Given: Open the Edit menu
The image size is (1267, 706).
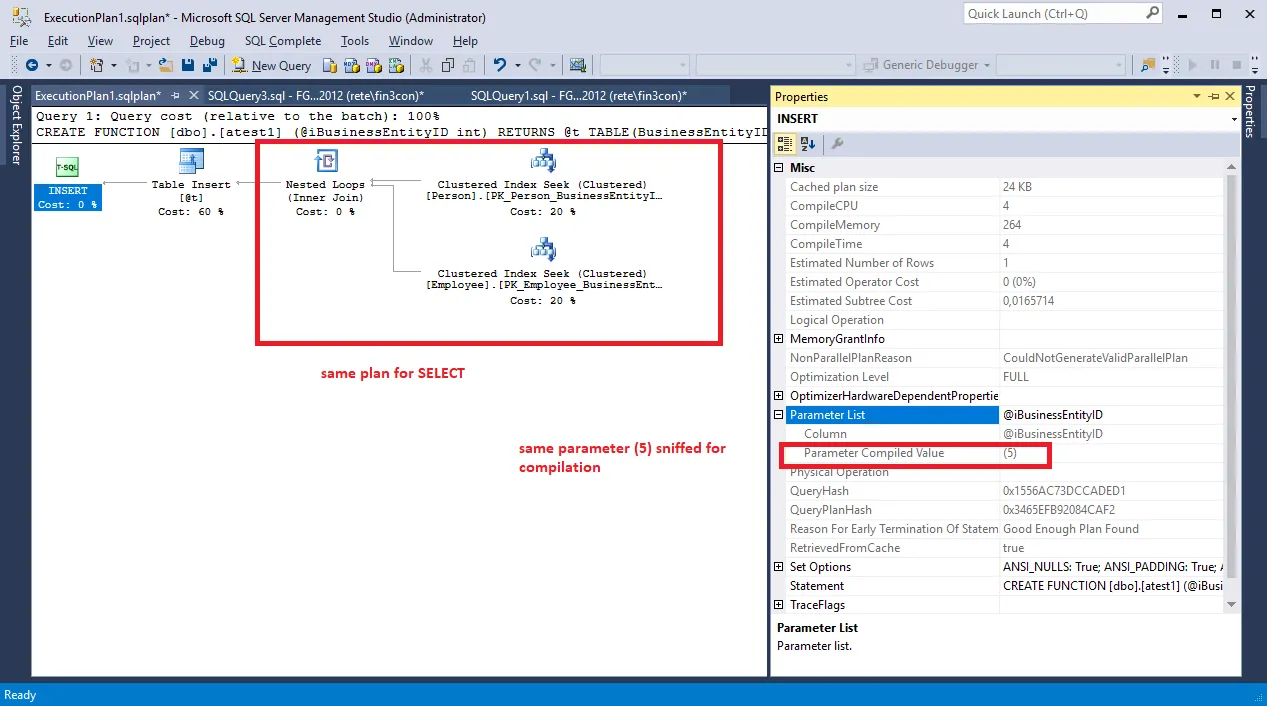Looking at the screenshot, I should coord(58,41).
